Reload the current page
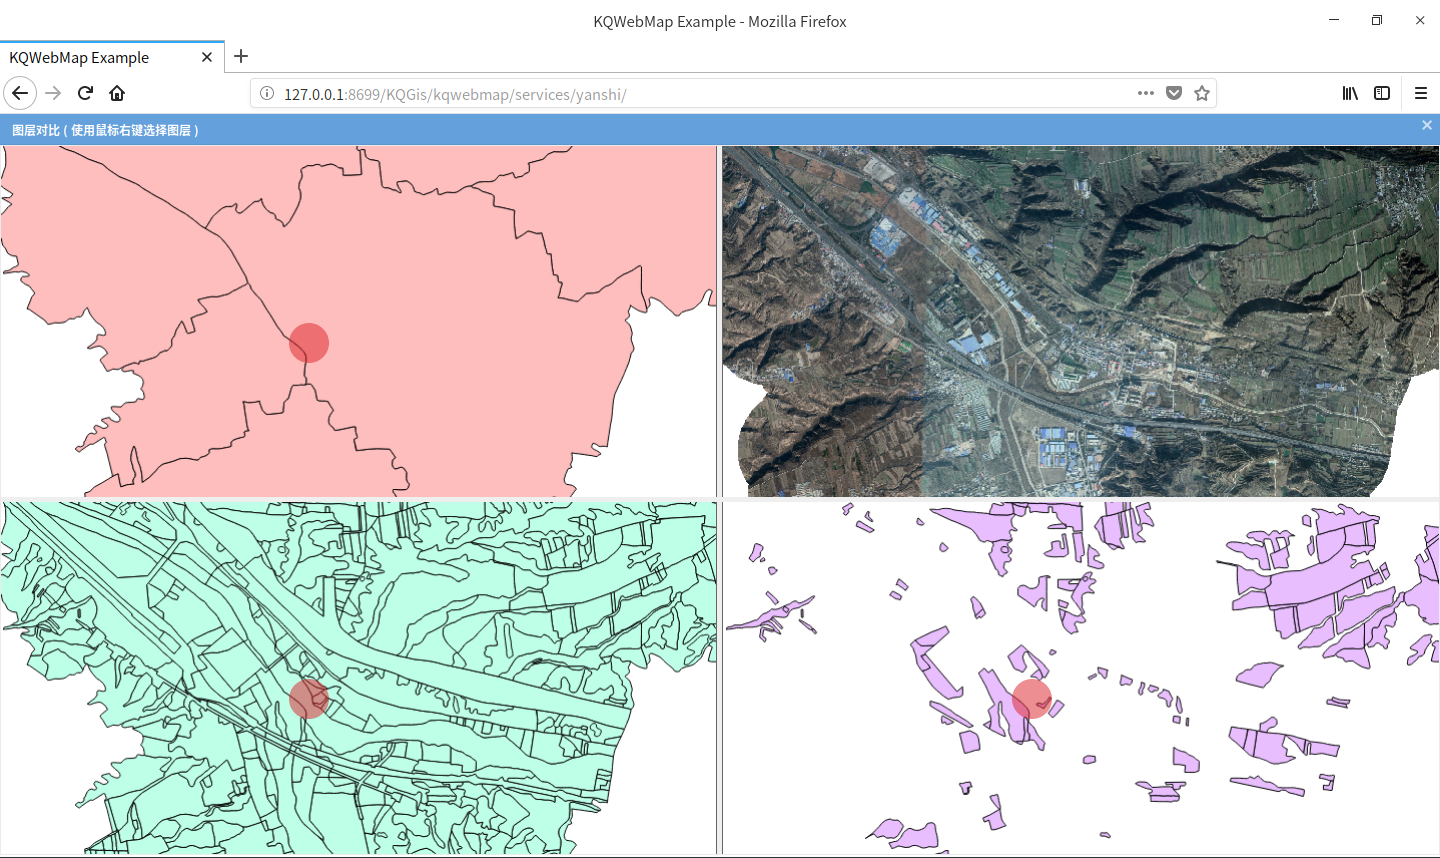Screen dimensions: 1440x858 point(85,93)
